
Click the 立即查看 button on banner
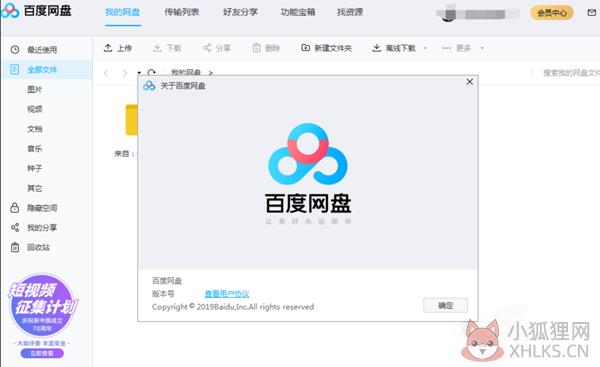[42, 353]
